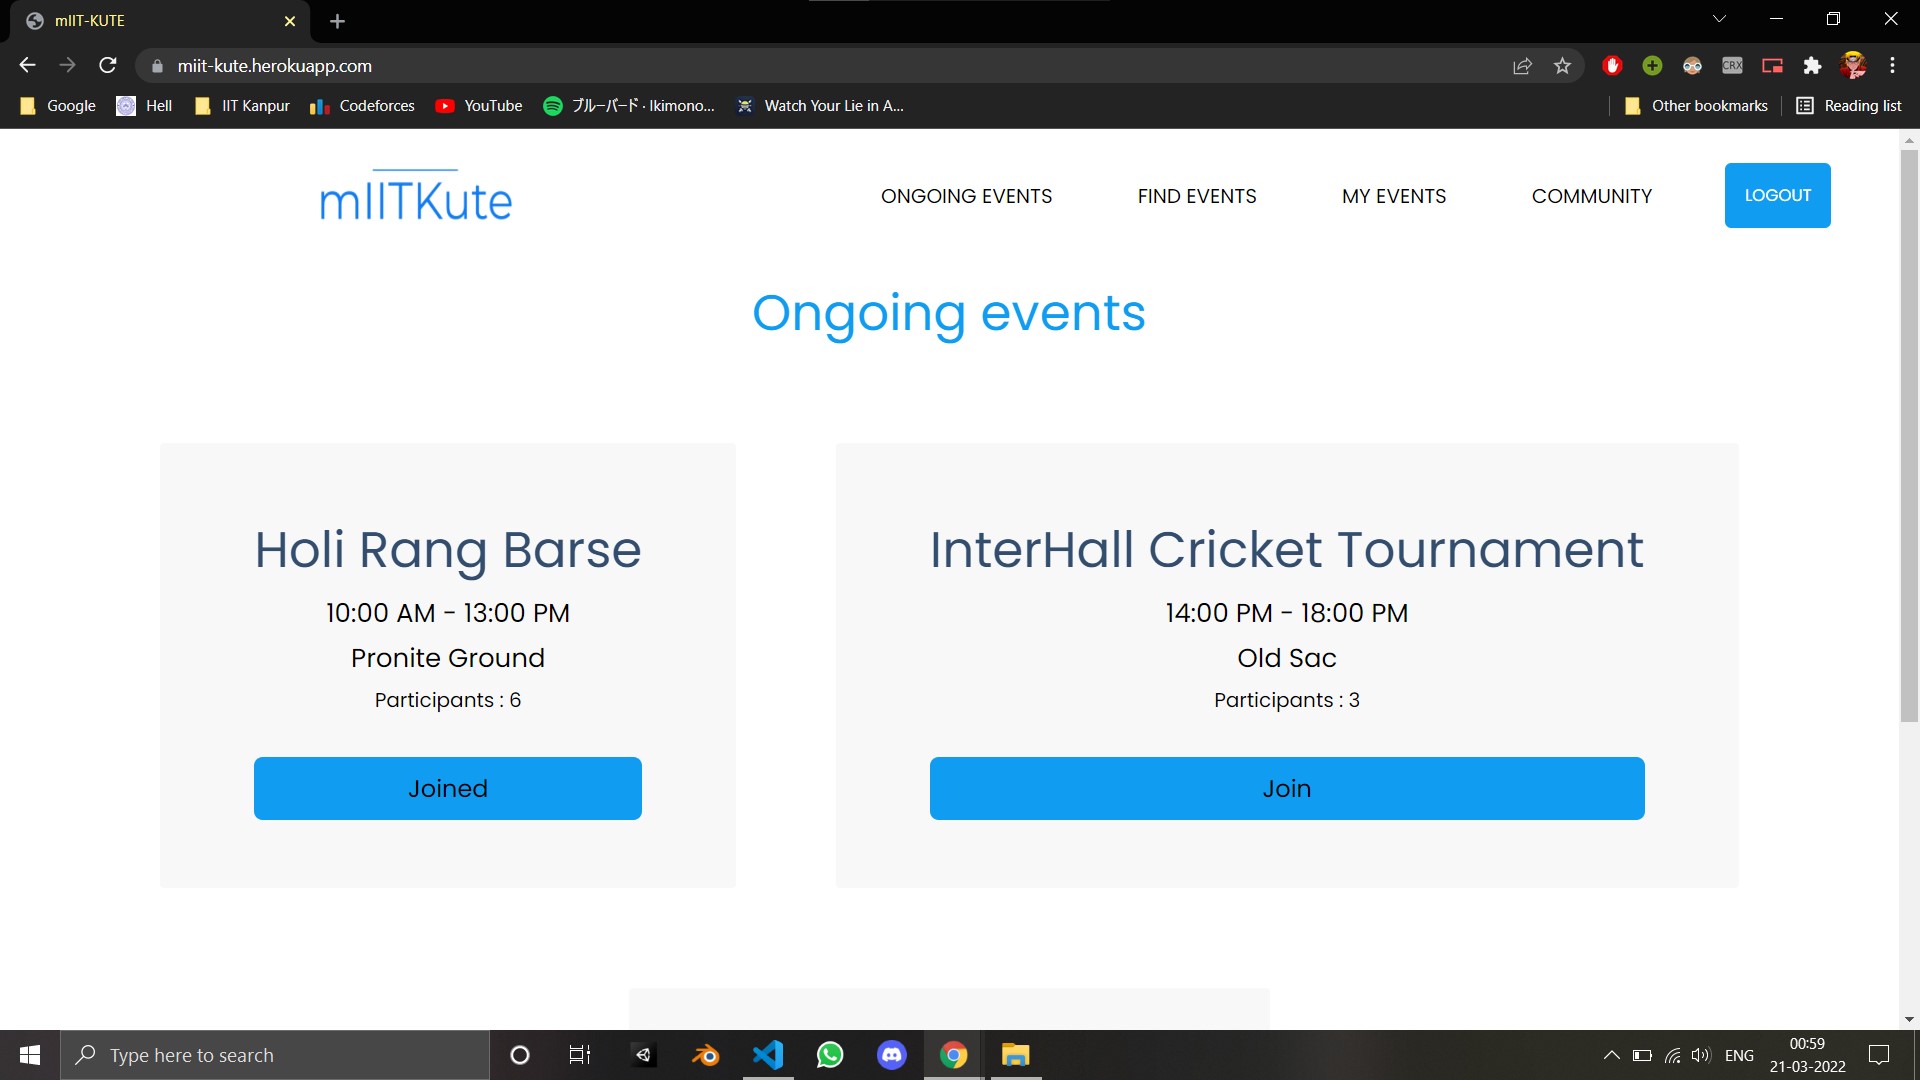Open the volume control icon
Image resolution: width=1920 pixels, height=1080 pixels.
pos(1701,1055)
